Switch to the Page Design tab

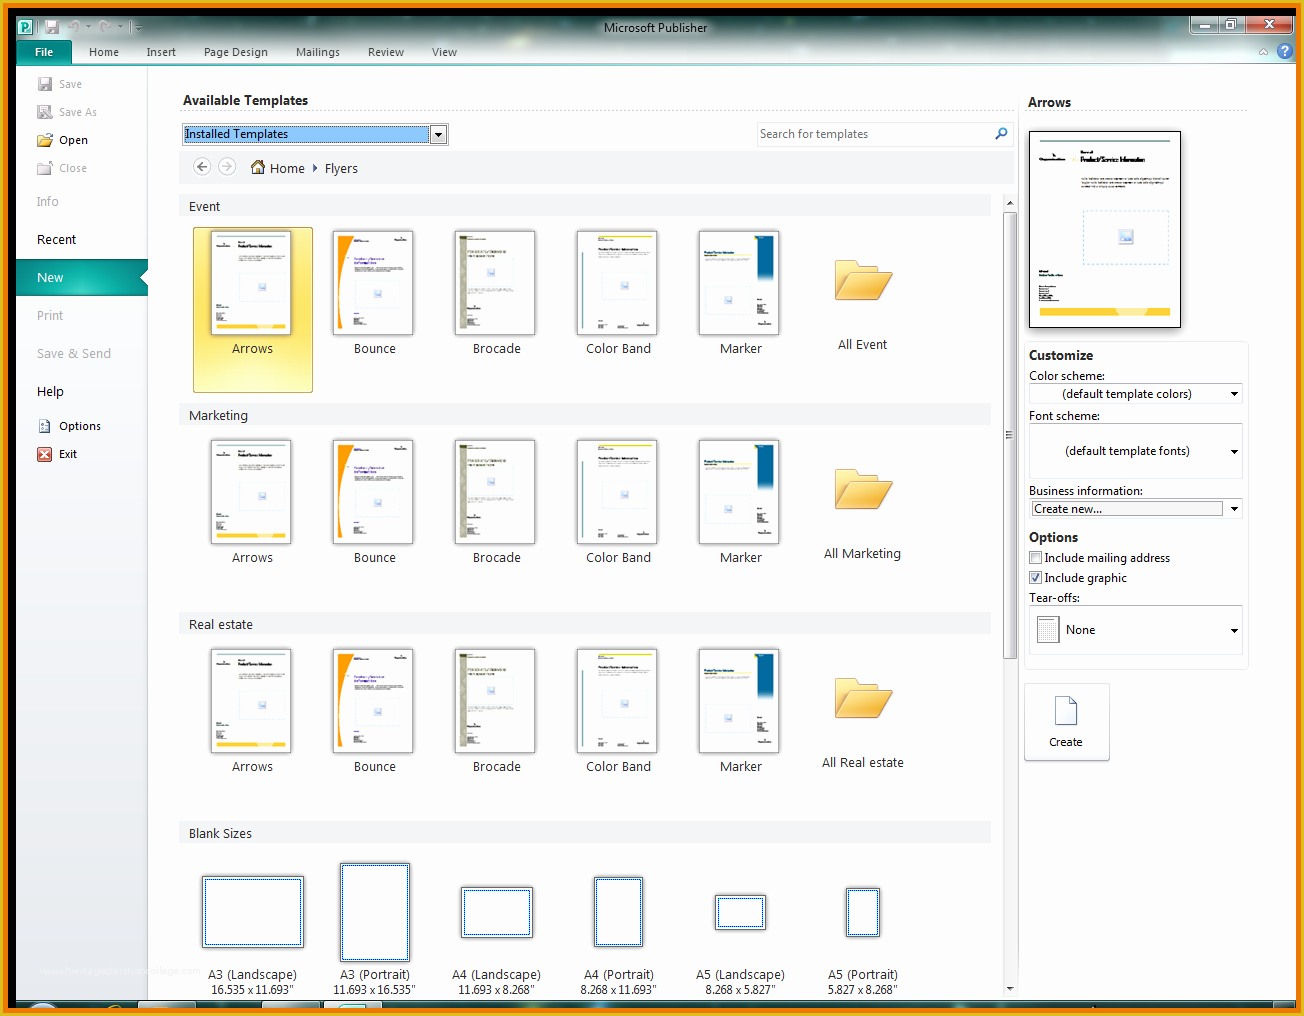point(236,52)
